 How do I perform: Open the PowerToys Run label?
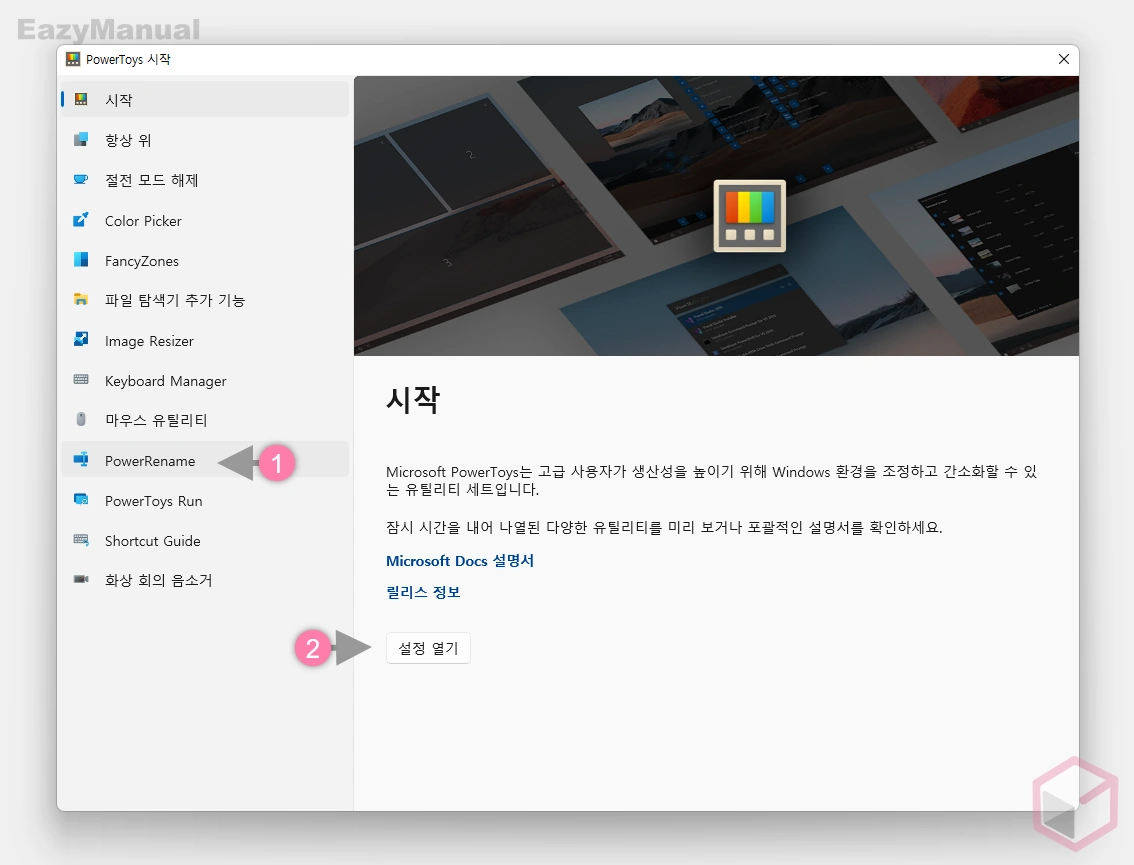(x=153, y=501)
